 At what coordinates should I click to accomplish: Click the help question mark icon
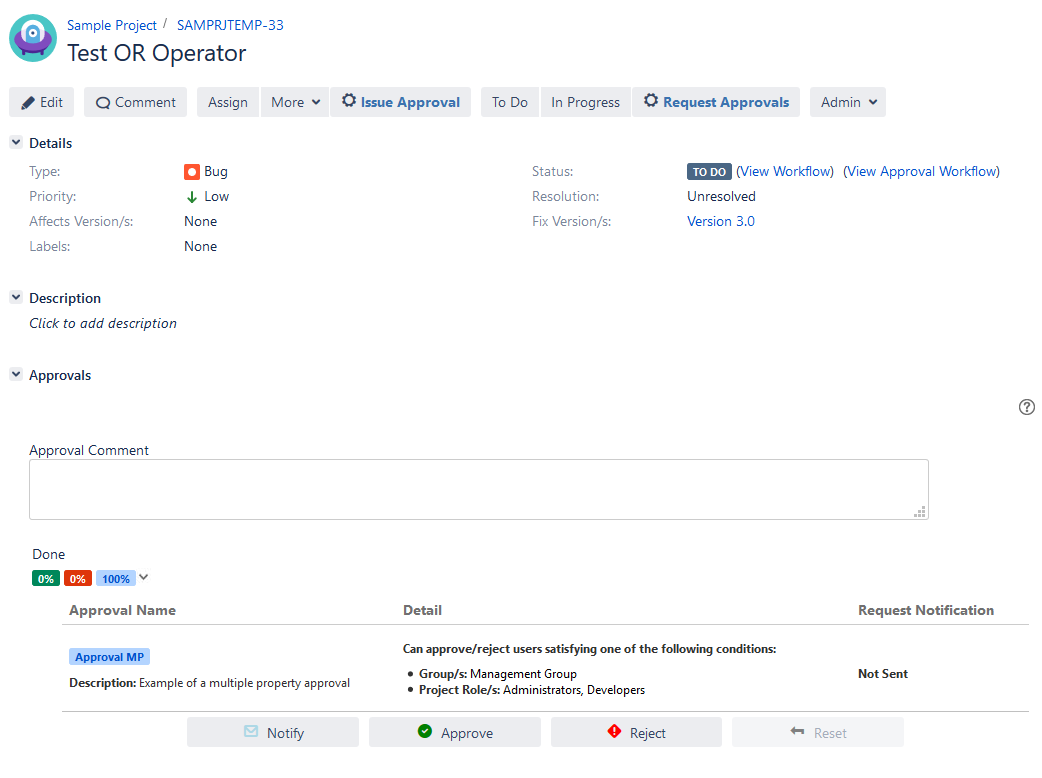pyautogui.click(x=1026, y=407)
